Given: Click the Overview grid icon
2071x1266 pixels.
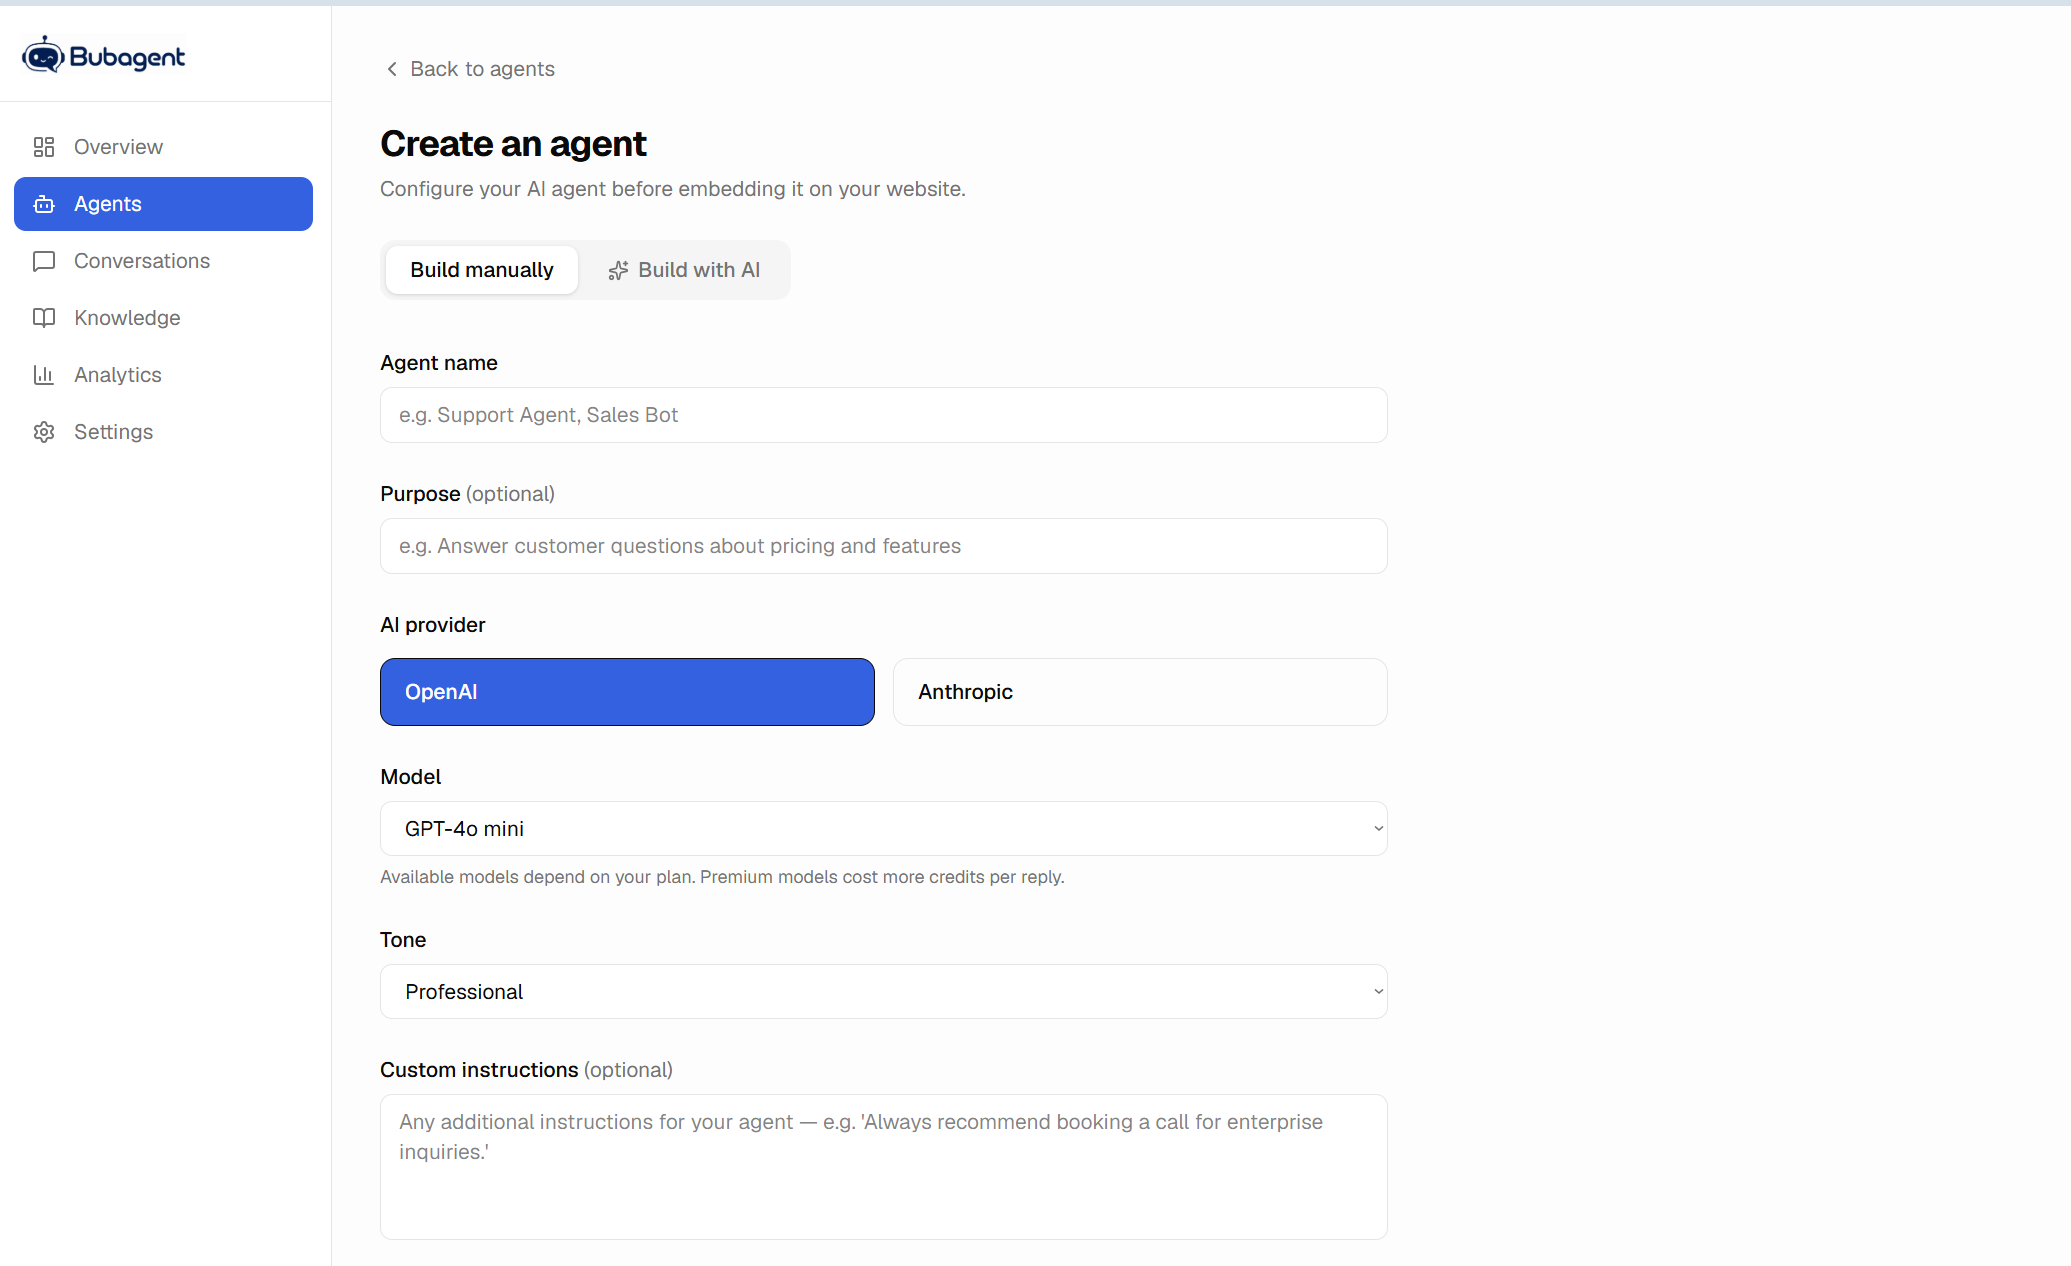Looking at the screenshot, I should pos(44,147).
